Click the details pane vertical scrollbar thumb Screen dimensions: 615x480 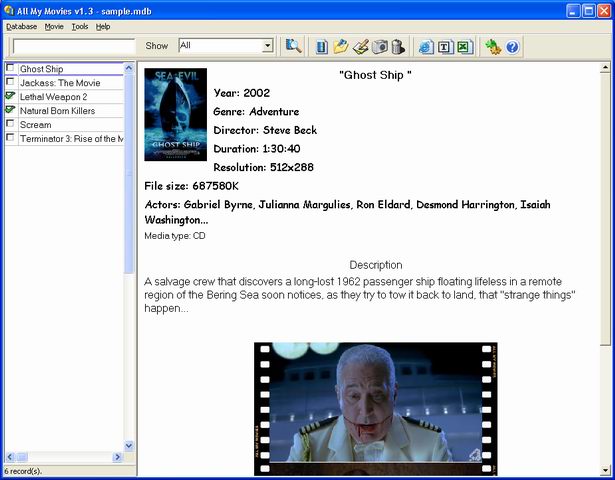click(605, 209)
